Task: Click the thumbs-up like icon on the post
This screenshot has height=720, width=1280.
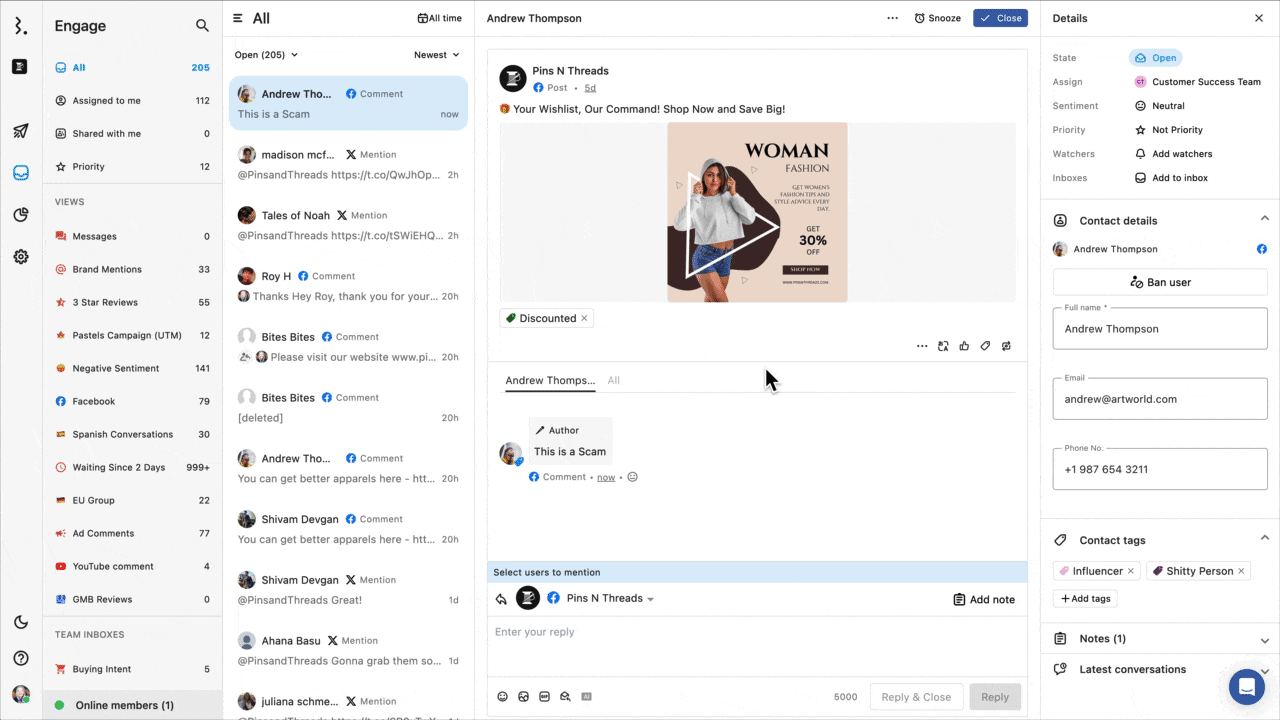Action: click(x=964, y=346)
